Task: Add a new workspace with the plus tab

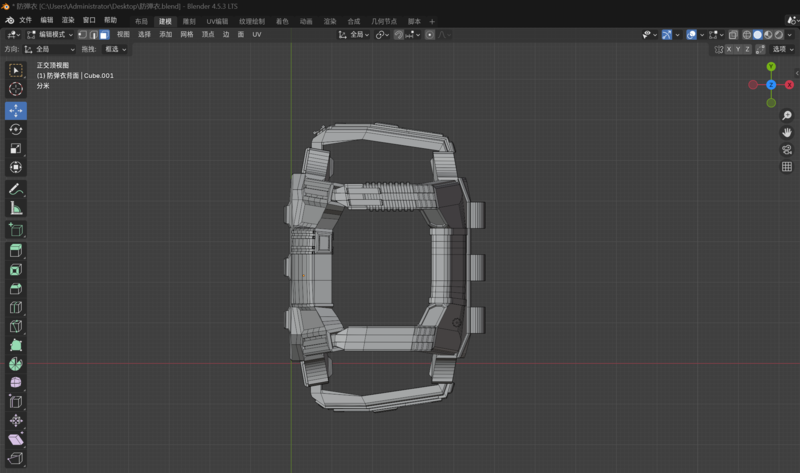Action: (x=432, y=20)
